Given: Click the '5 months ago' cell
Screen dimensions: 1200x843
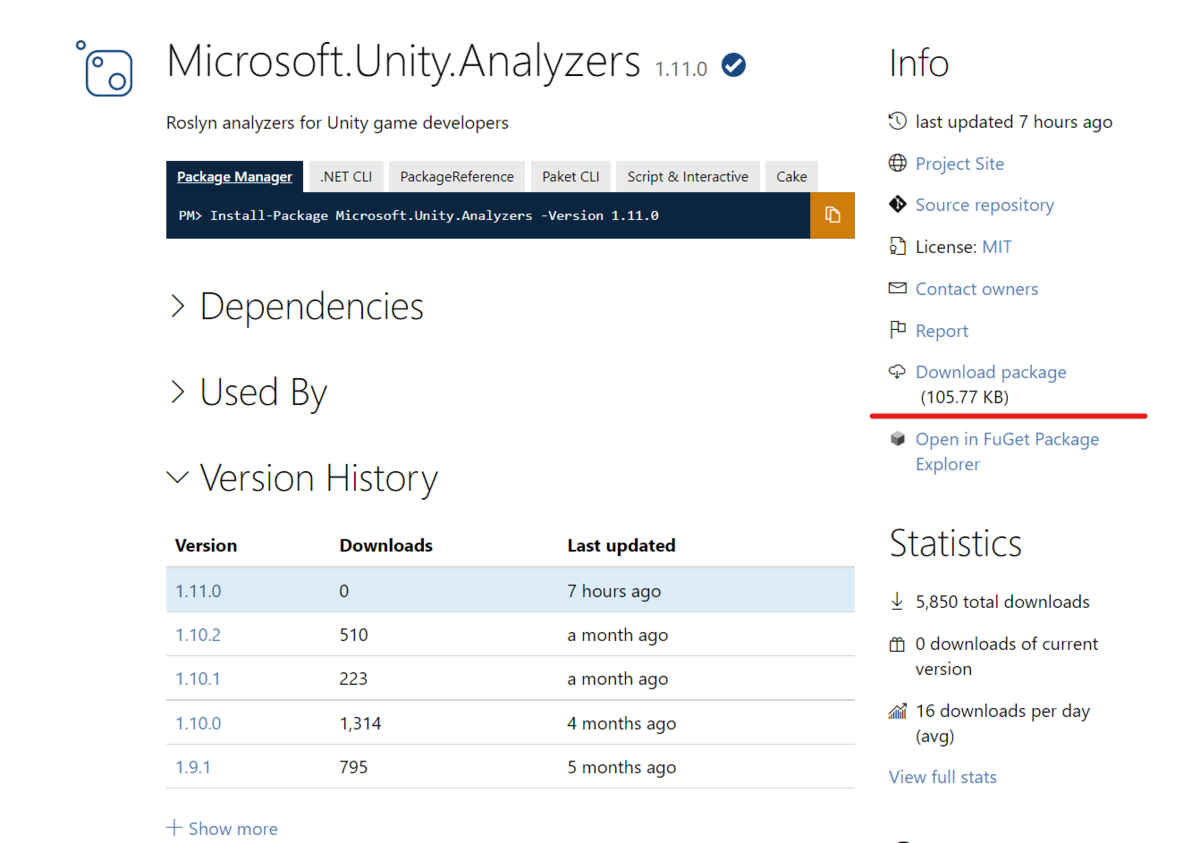Looking at the screenshot, I should [621, 767].
